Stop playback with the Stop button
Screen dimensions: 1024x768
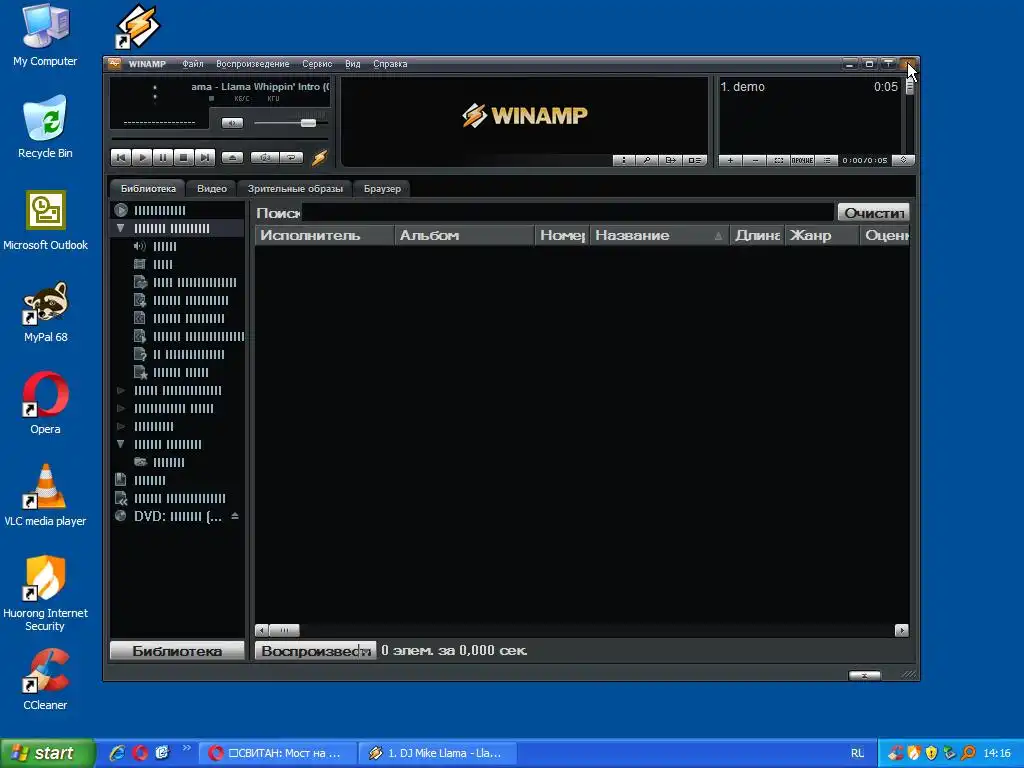(184, 157)
